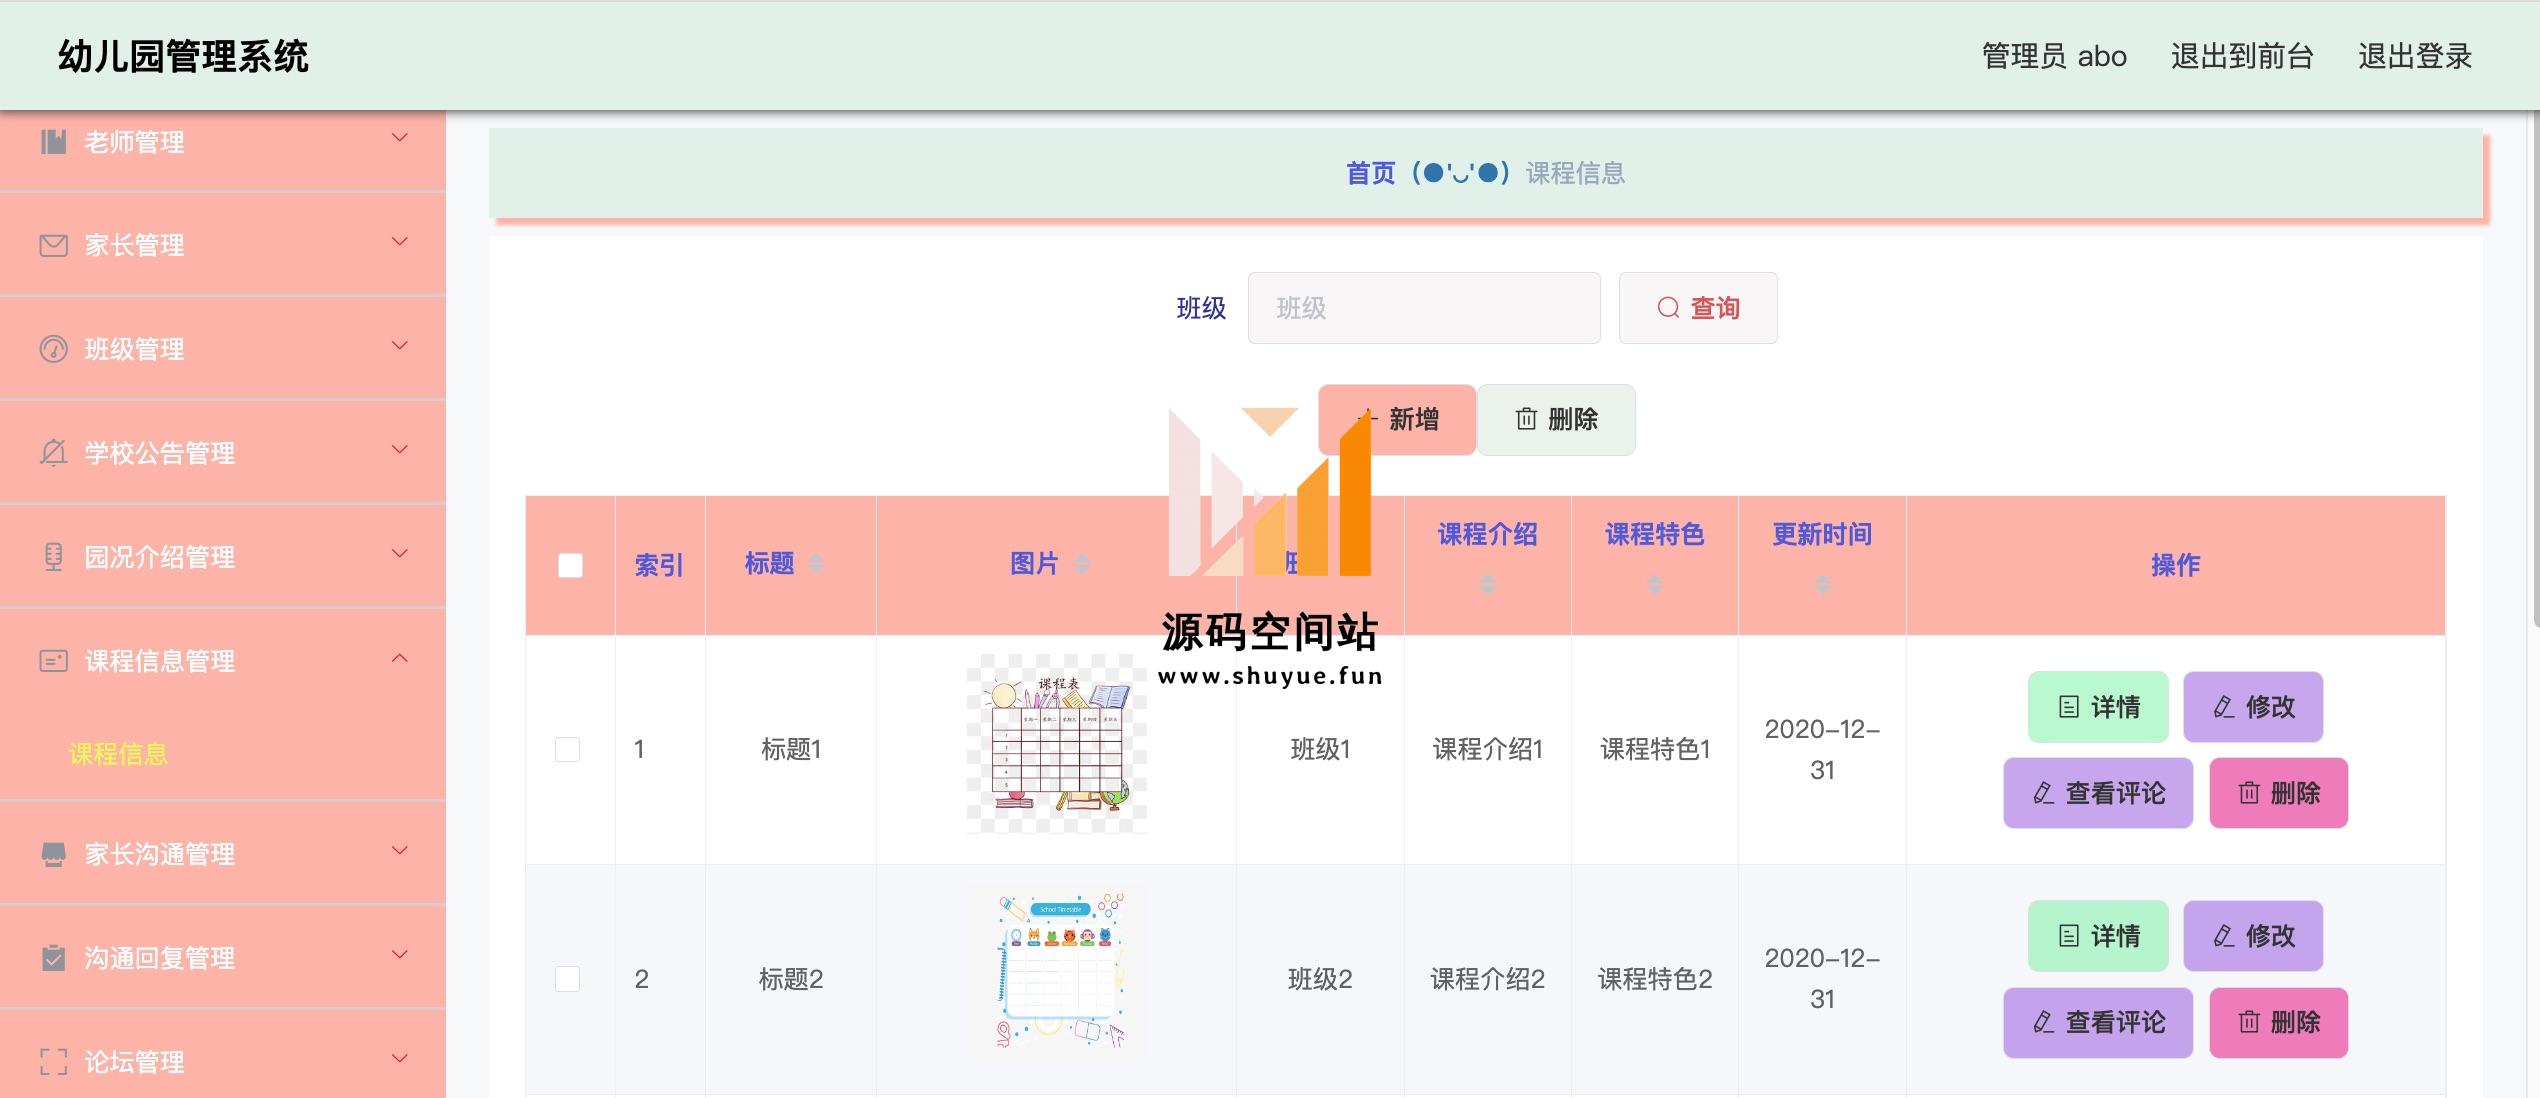Sort by 标题 column arrows

[x=816, y=564]
